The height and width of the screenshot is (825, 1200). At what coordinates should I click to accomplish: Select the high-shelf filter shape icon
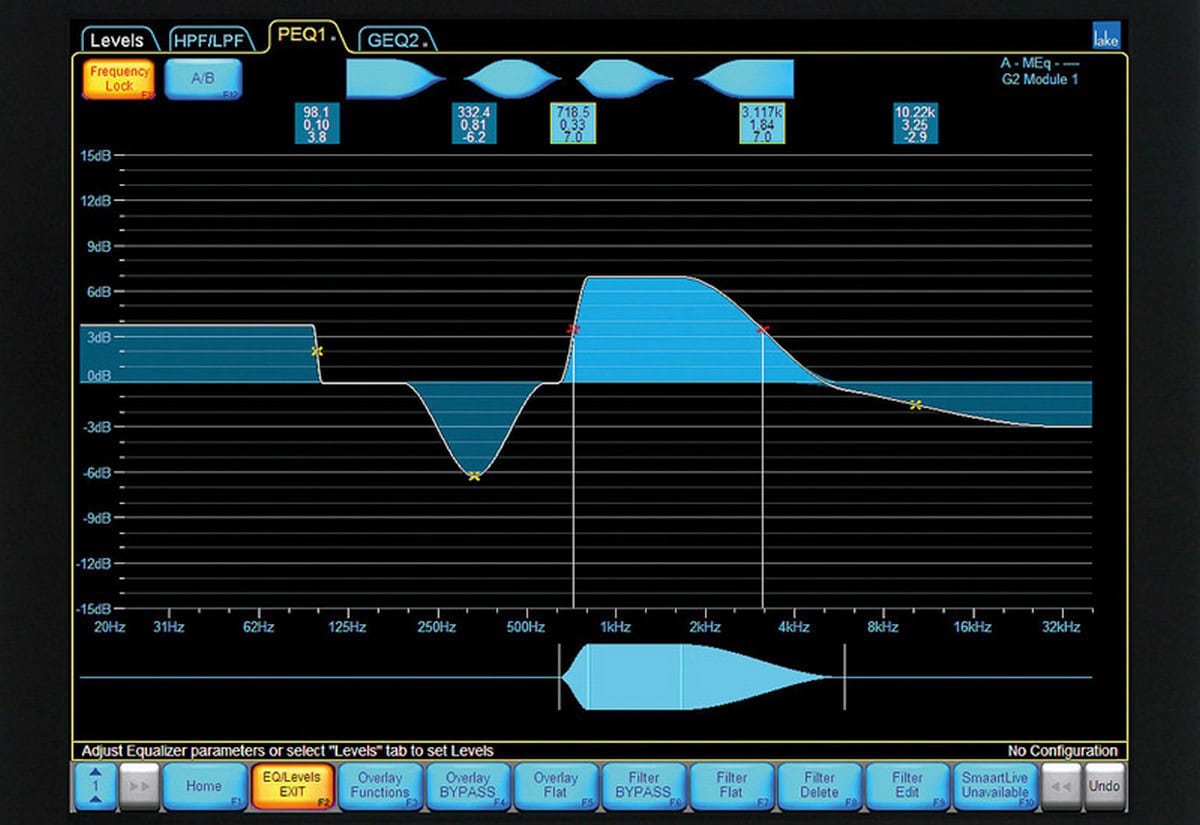745,79
